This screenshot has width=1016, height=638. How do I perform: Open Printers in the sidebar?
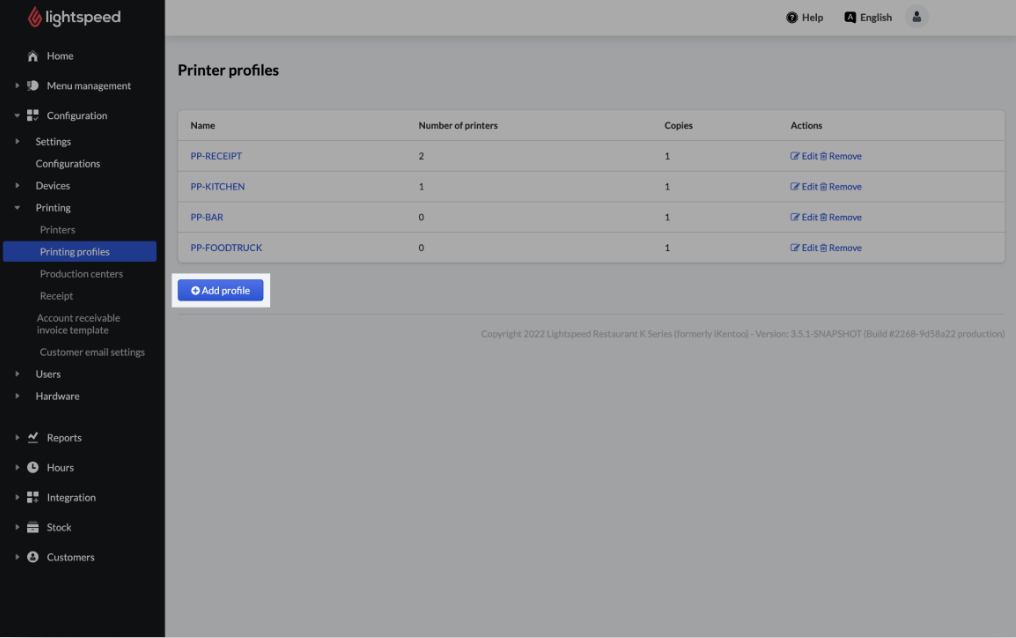pyautogui.click(x=57, y=230)
